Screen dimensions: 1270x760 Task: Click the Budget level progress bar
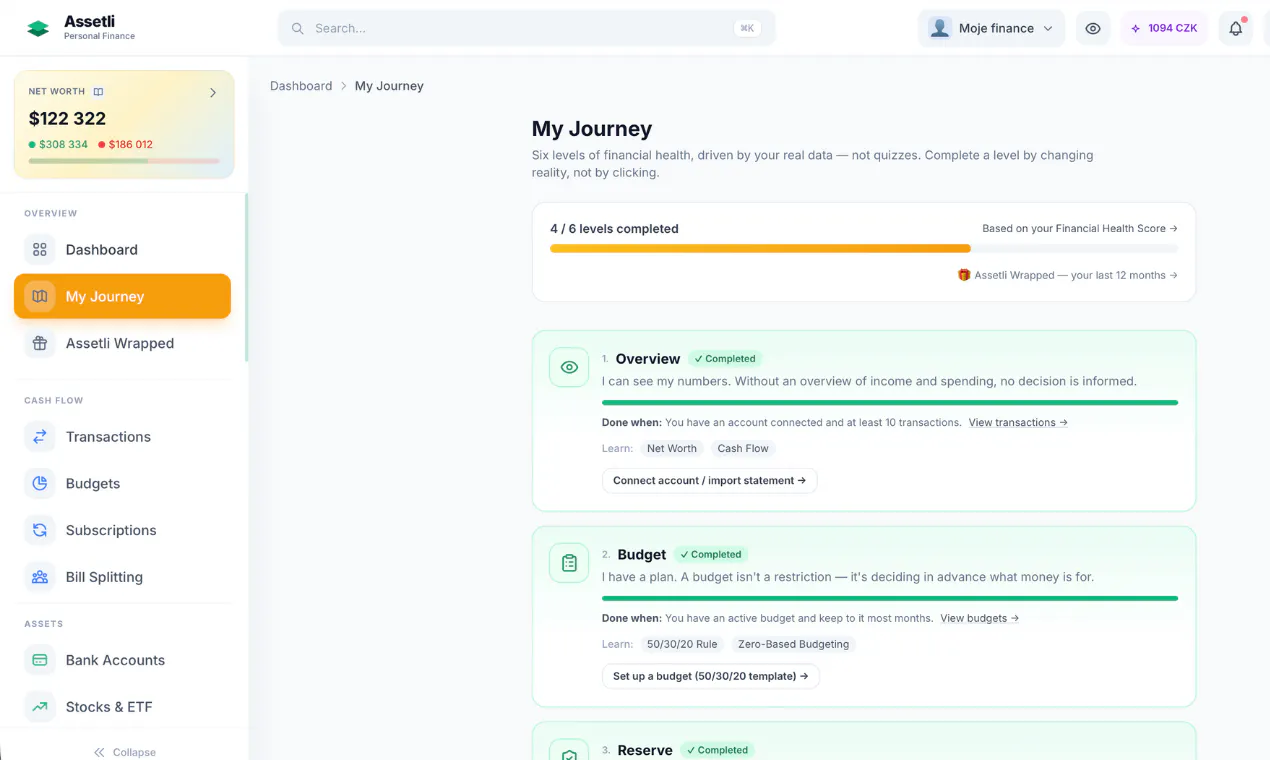point(890,599)
